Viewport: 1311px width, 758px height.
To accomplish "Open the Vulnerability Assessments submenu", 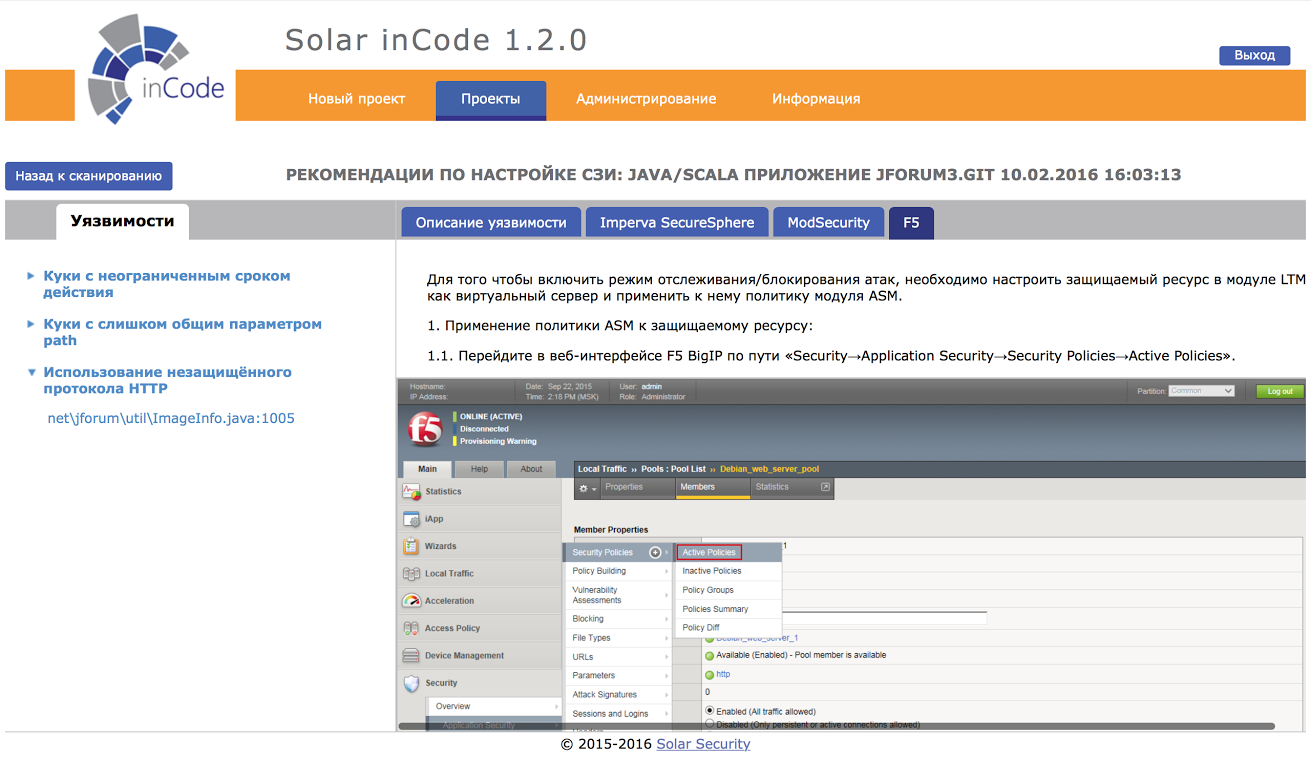I will (x=618, y=595).
